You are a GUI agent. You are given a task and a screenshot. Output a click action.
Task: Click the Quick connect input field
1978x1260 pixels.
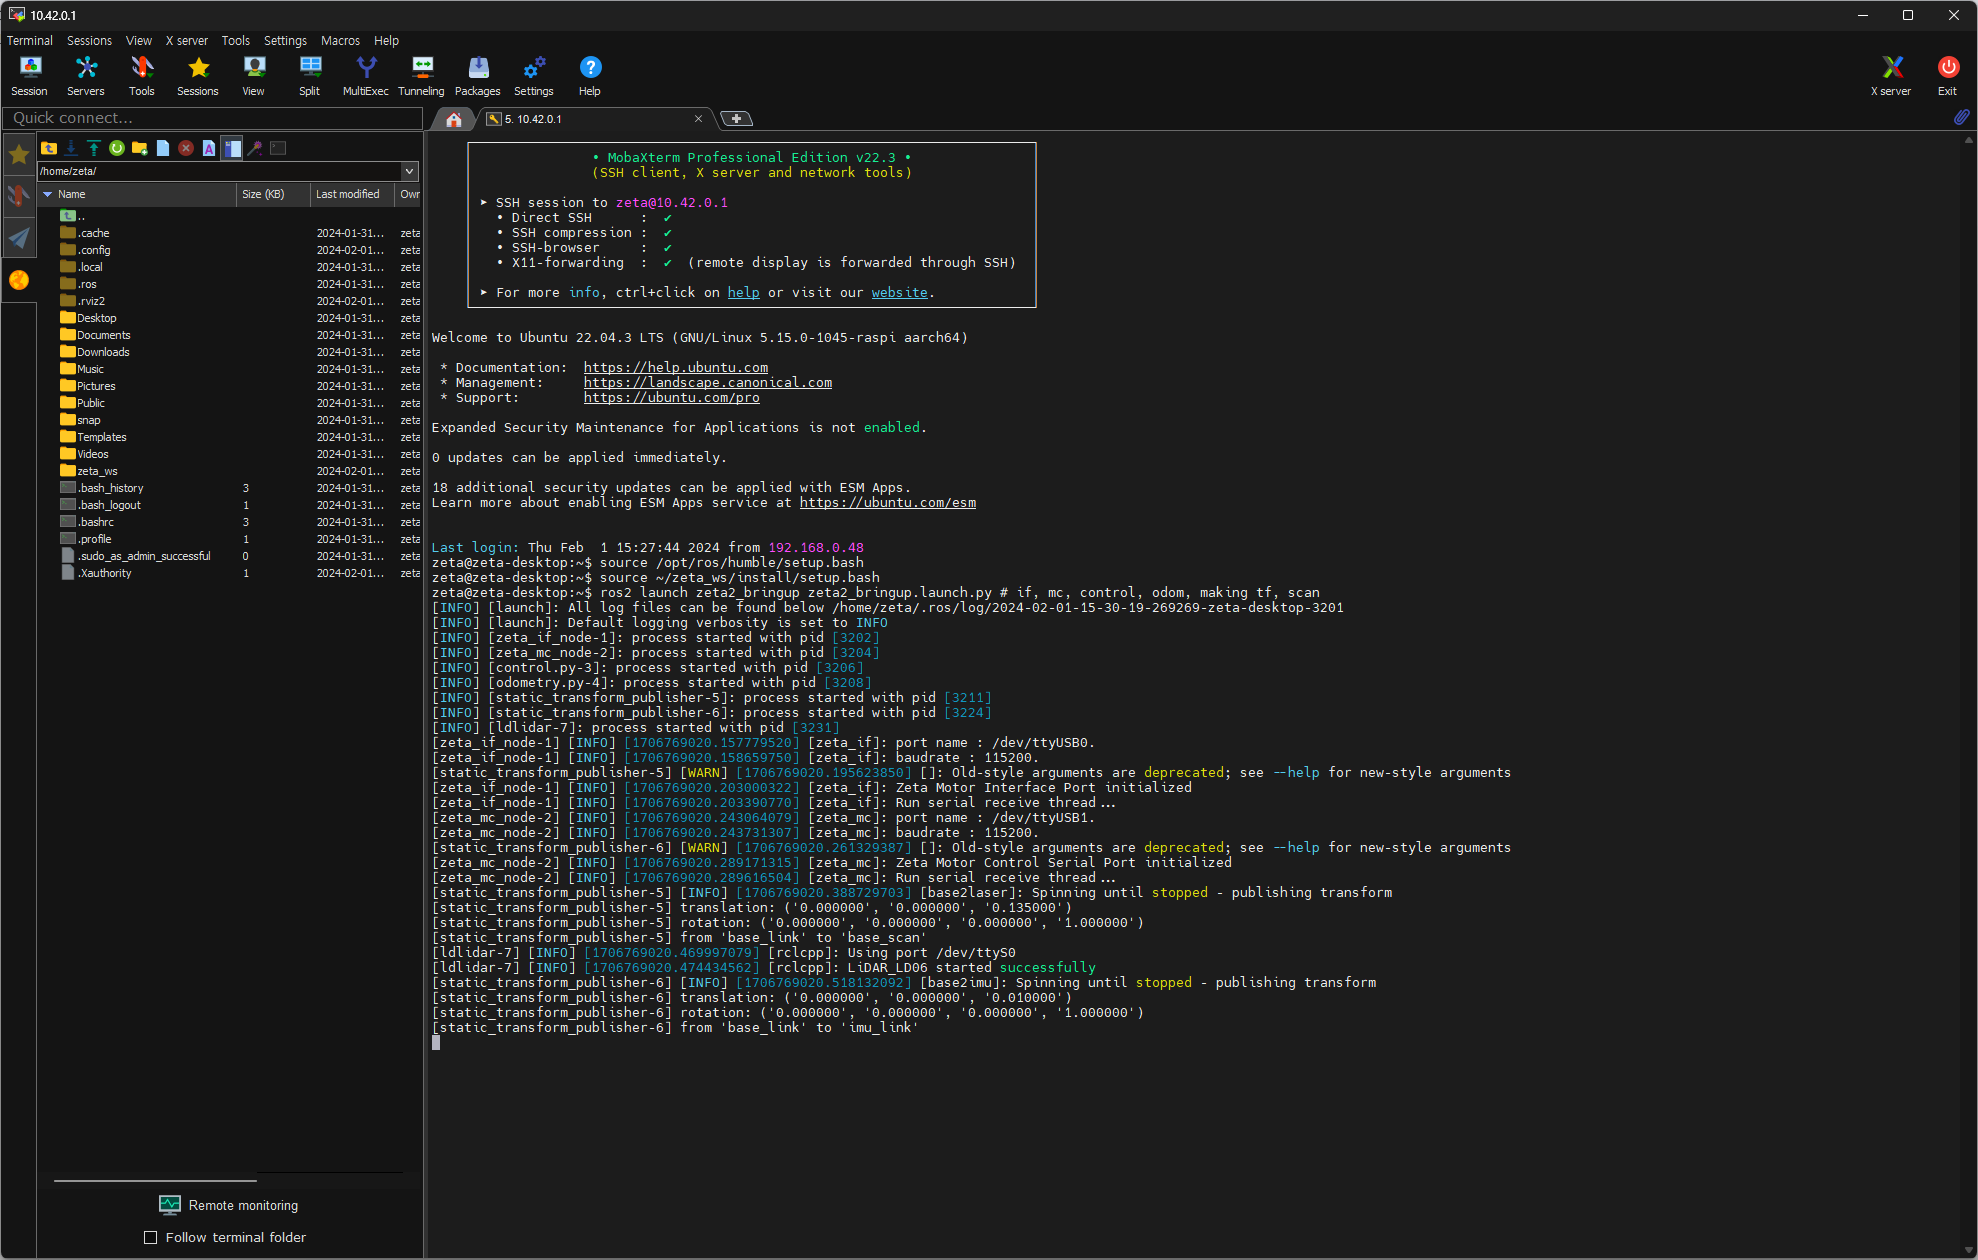[212, 118]
